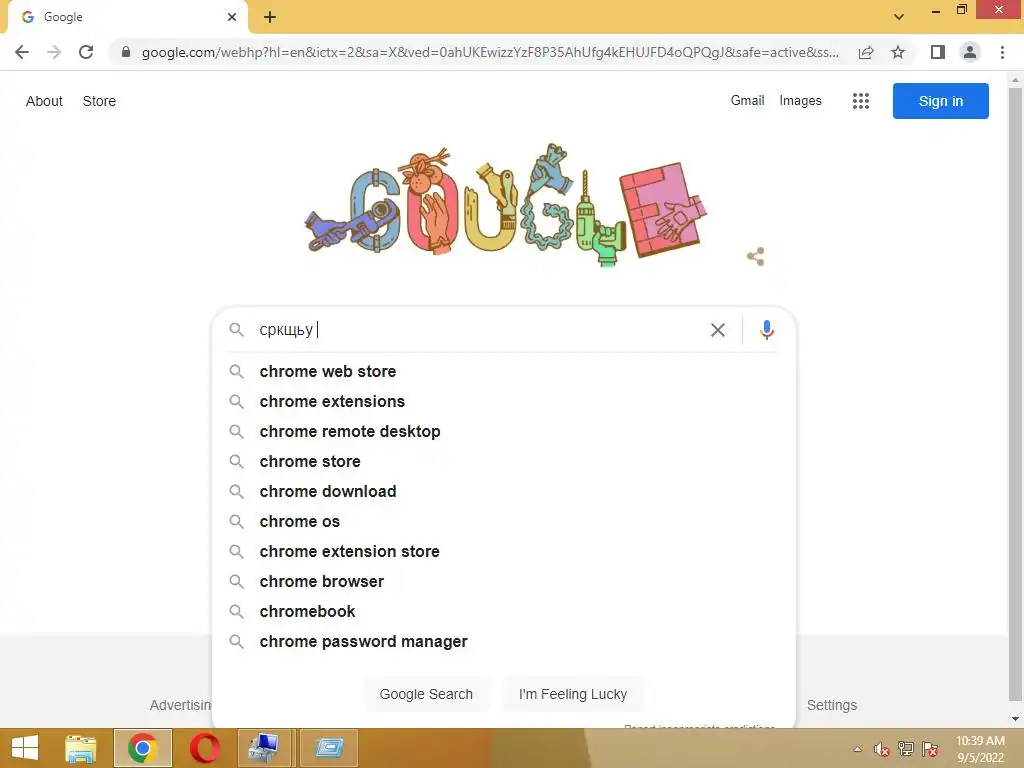Screen dimensions: 1024x768
Task: Click the scrollbar down arrow
Action: (x=1015, y=719)
